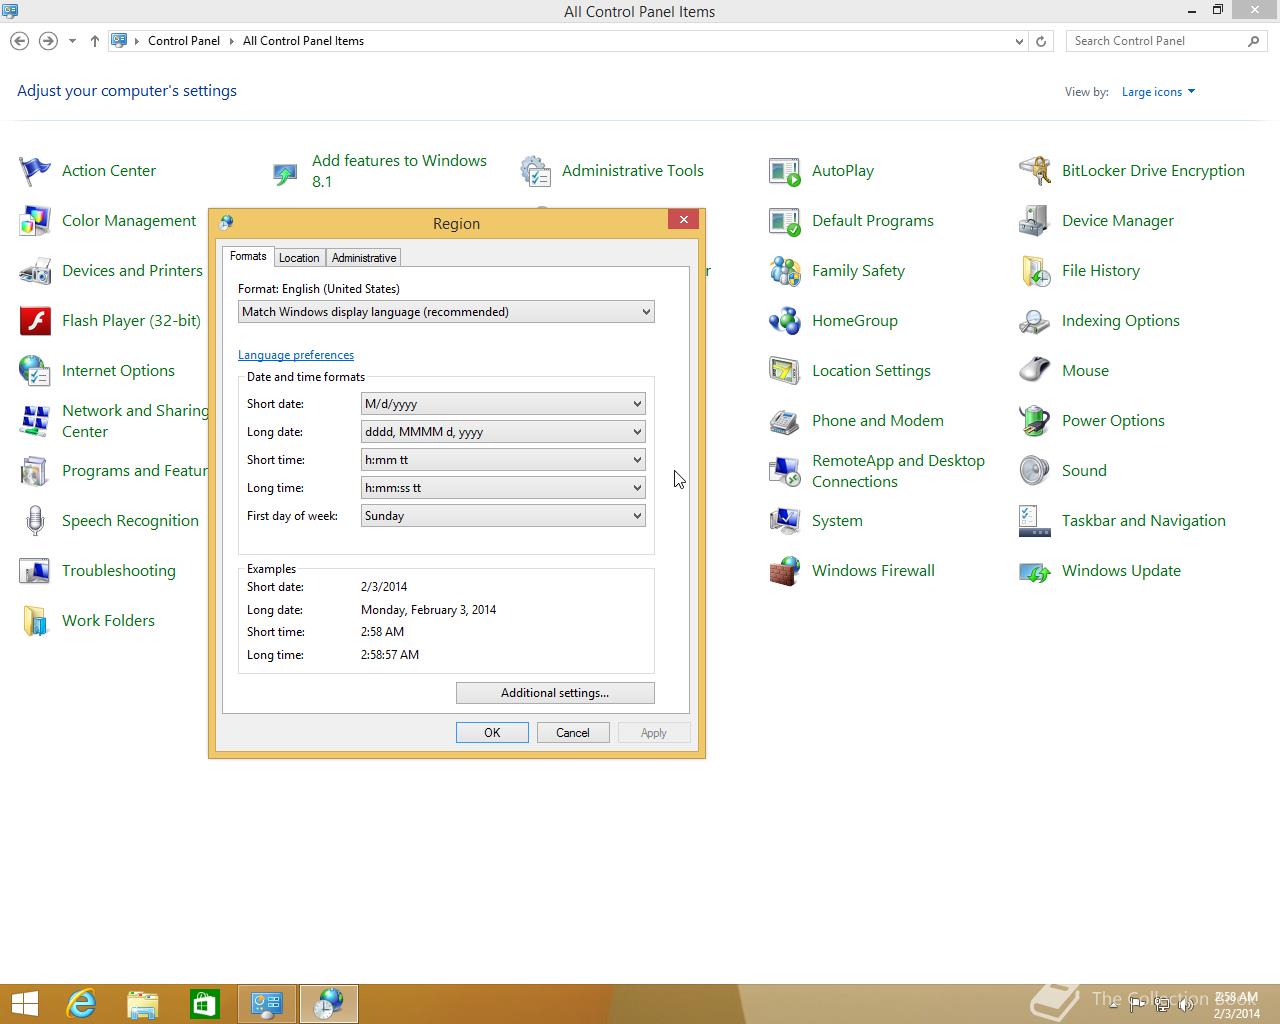Viewport: 1280px width, 1024px height.
Task: Open the Power Options icon
Action: pos(1035,421)
